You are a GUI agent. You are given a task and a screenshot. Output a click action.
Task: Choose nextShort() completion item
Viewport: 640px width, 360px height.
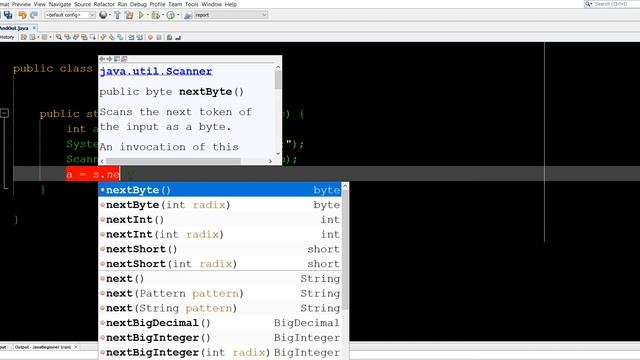tap(220, 249)
